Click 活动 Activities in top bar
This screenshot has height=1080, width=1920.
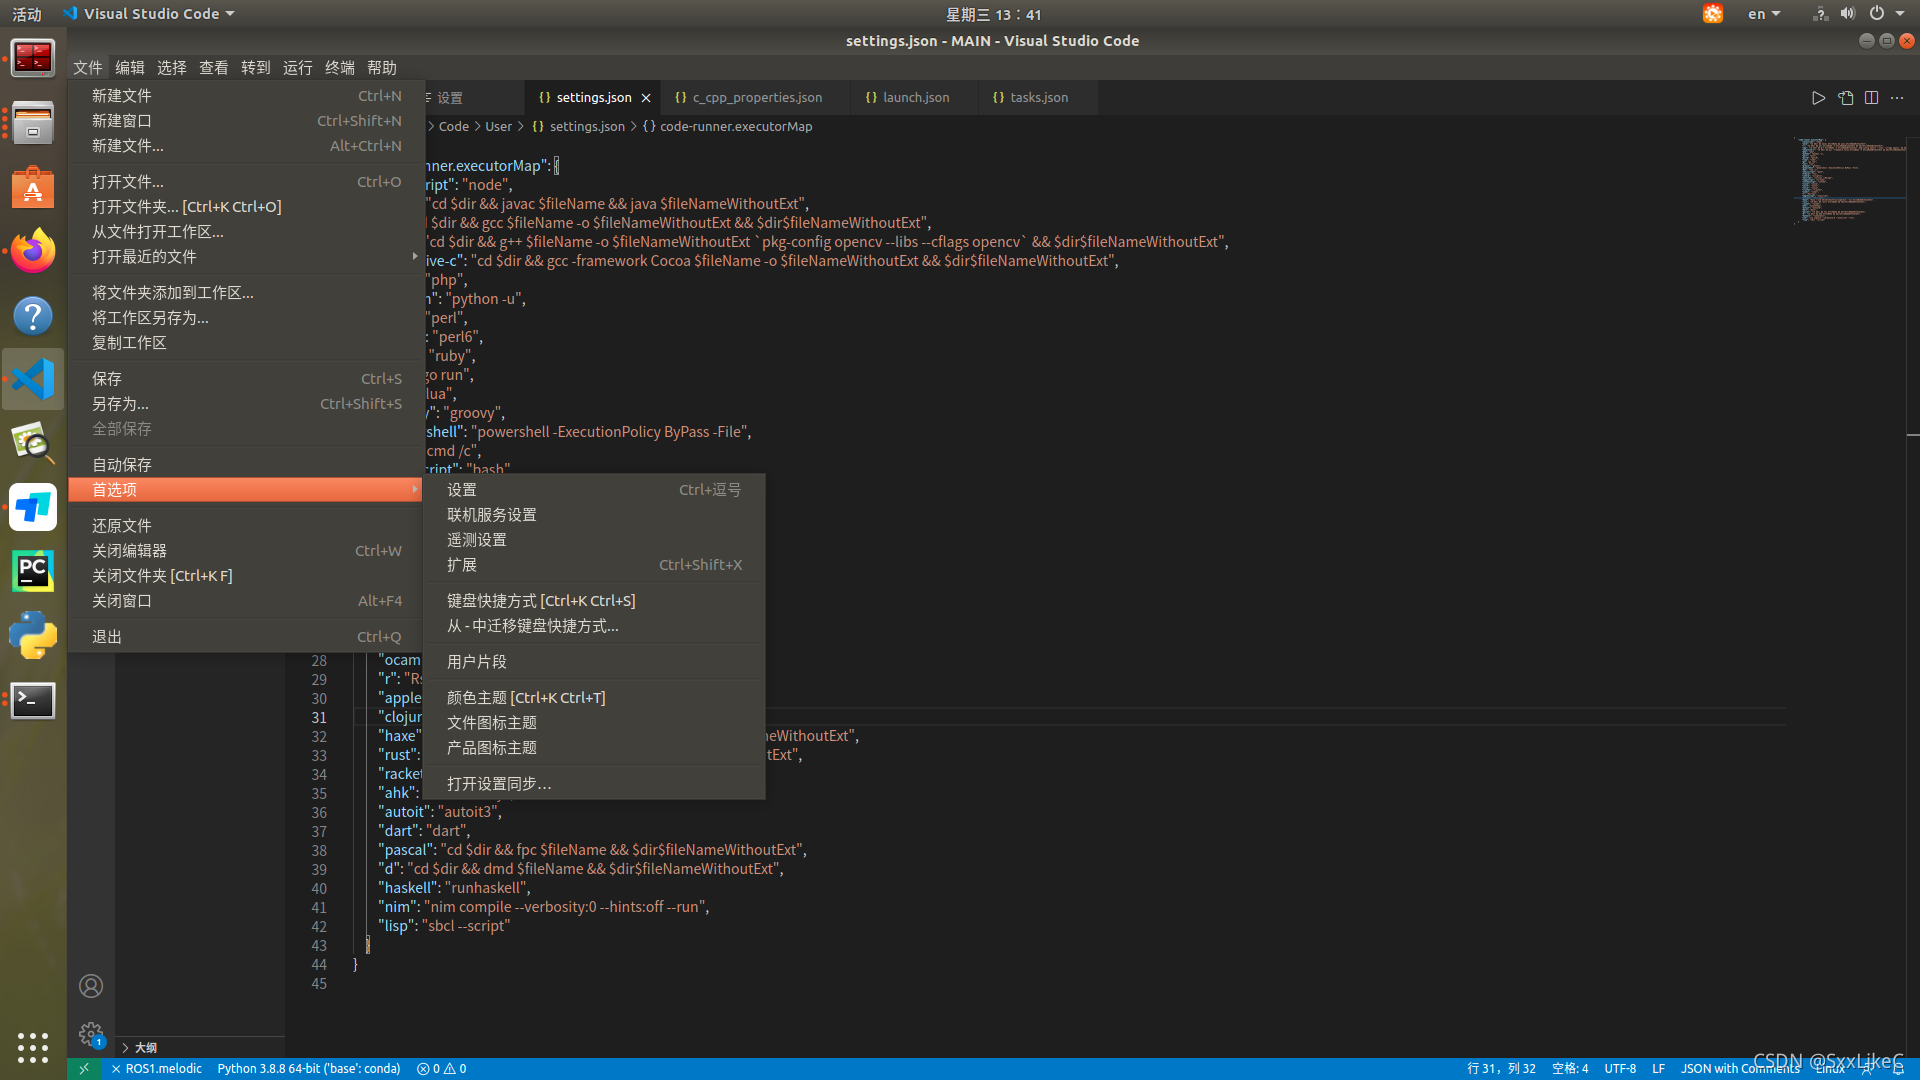[x=27, y=14]
